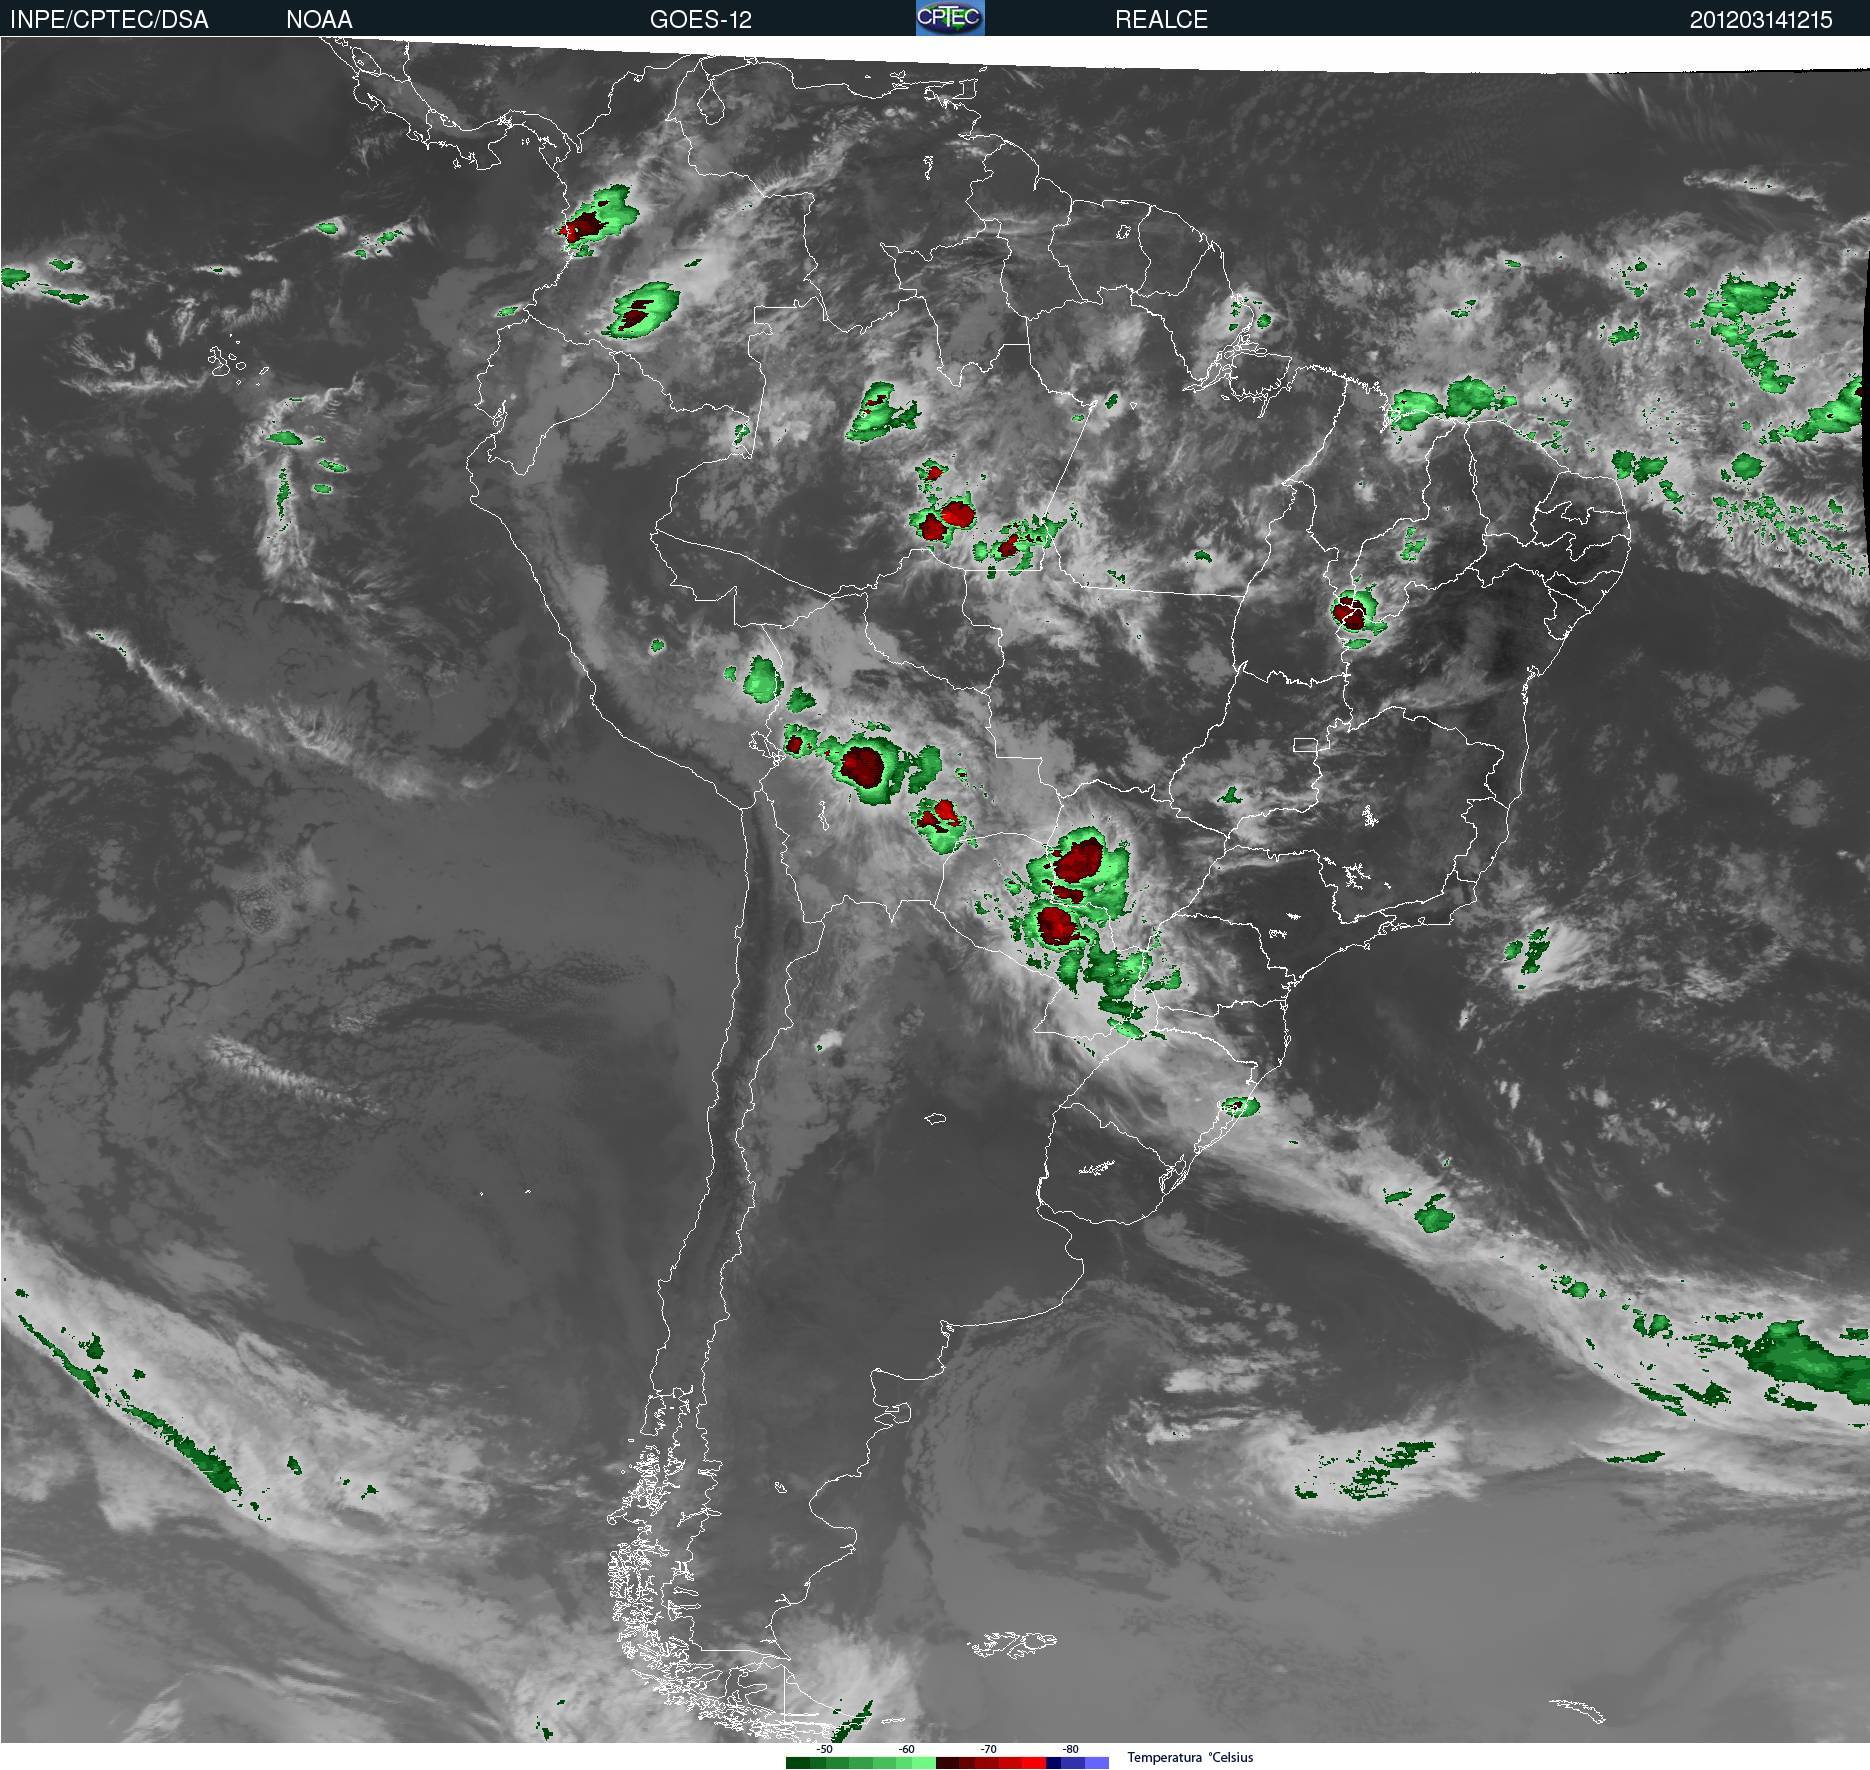Click the Temperatura °Celsius legend caption
The height and width of the screenshot is (1770, 1870).
[1190, 1757]
